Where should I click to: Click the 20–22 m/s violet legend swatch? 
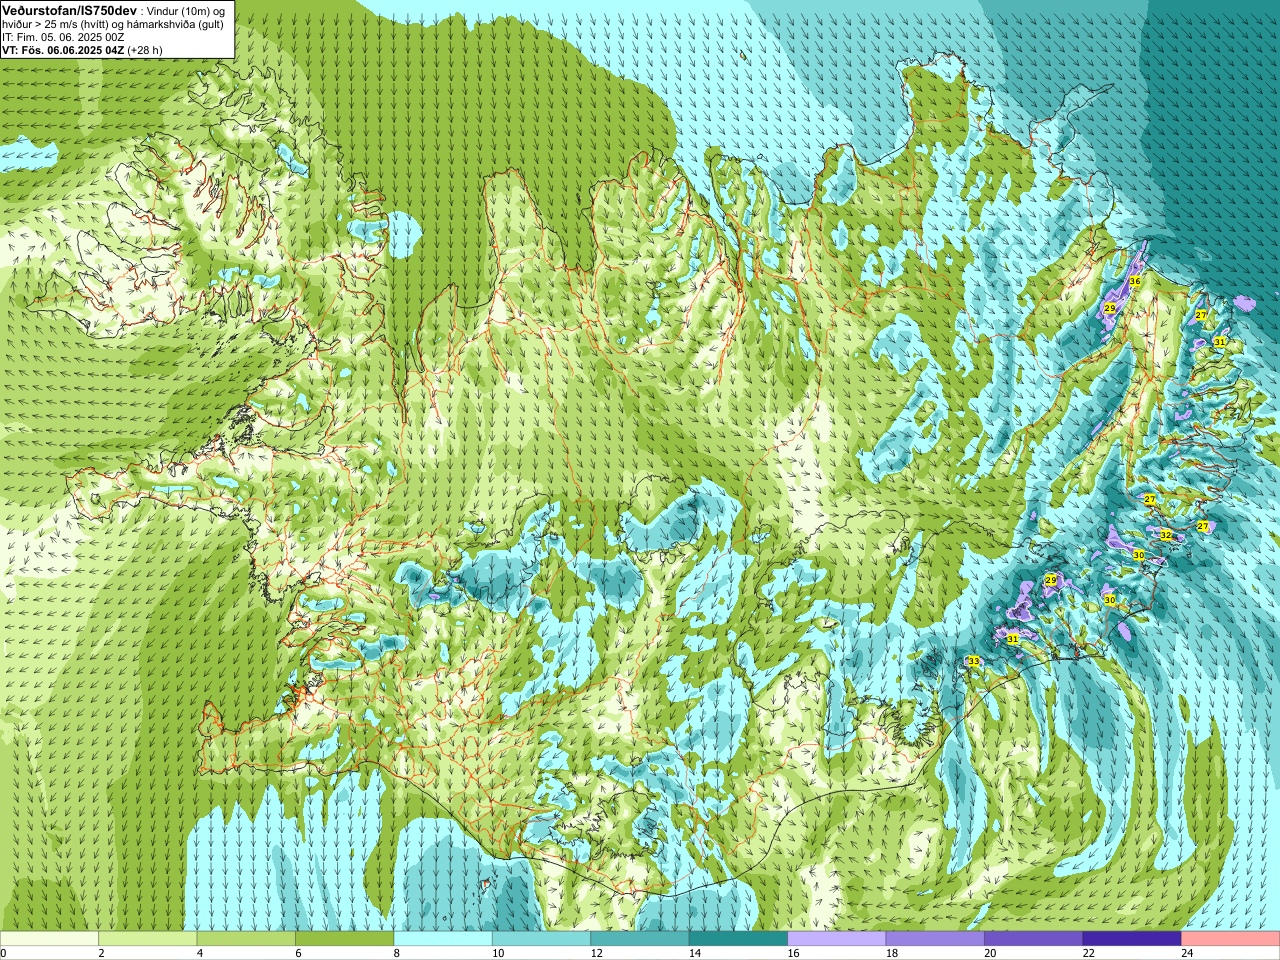point(1034,939)
